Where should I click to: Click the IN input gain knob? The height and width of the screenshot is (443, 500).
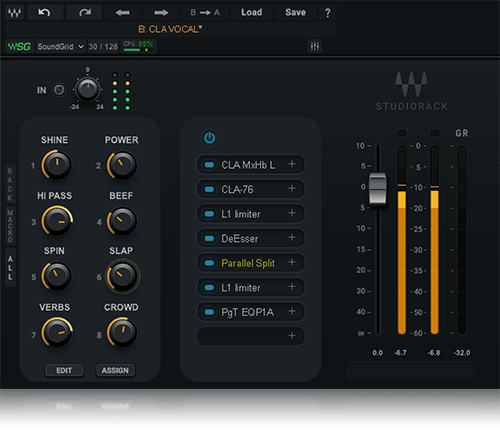(87, 89)
